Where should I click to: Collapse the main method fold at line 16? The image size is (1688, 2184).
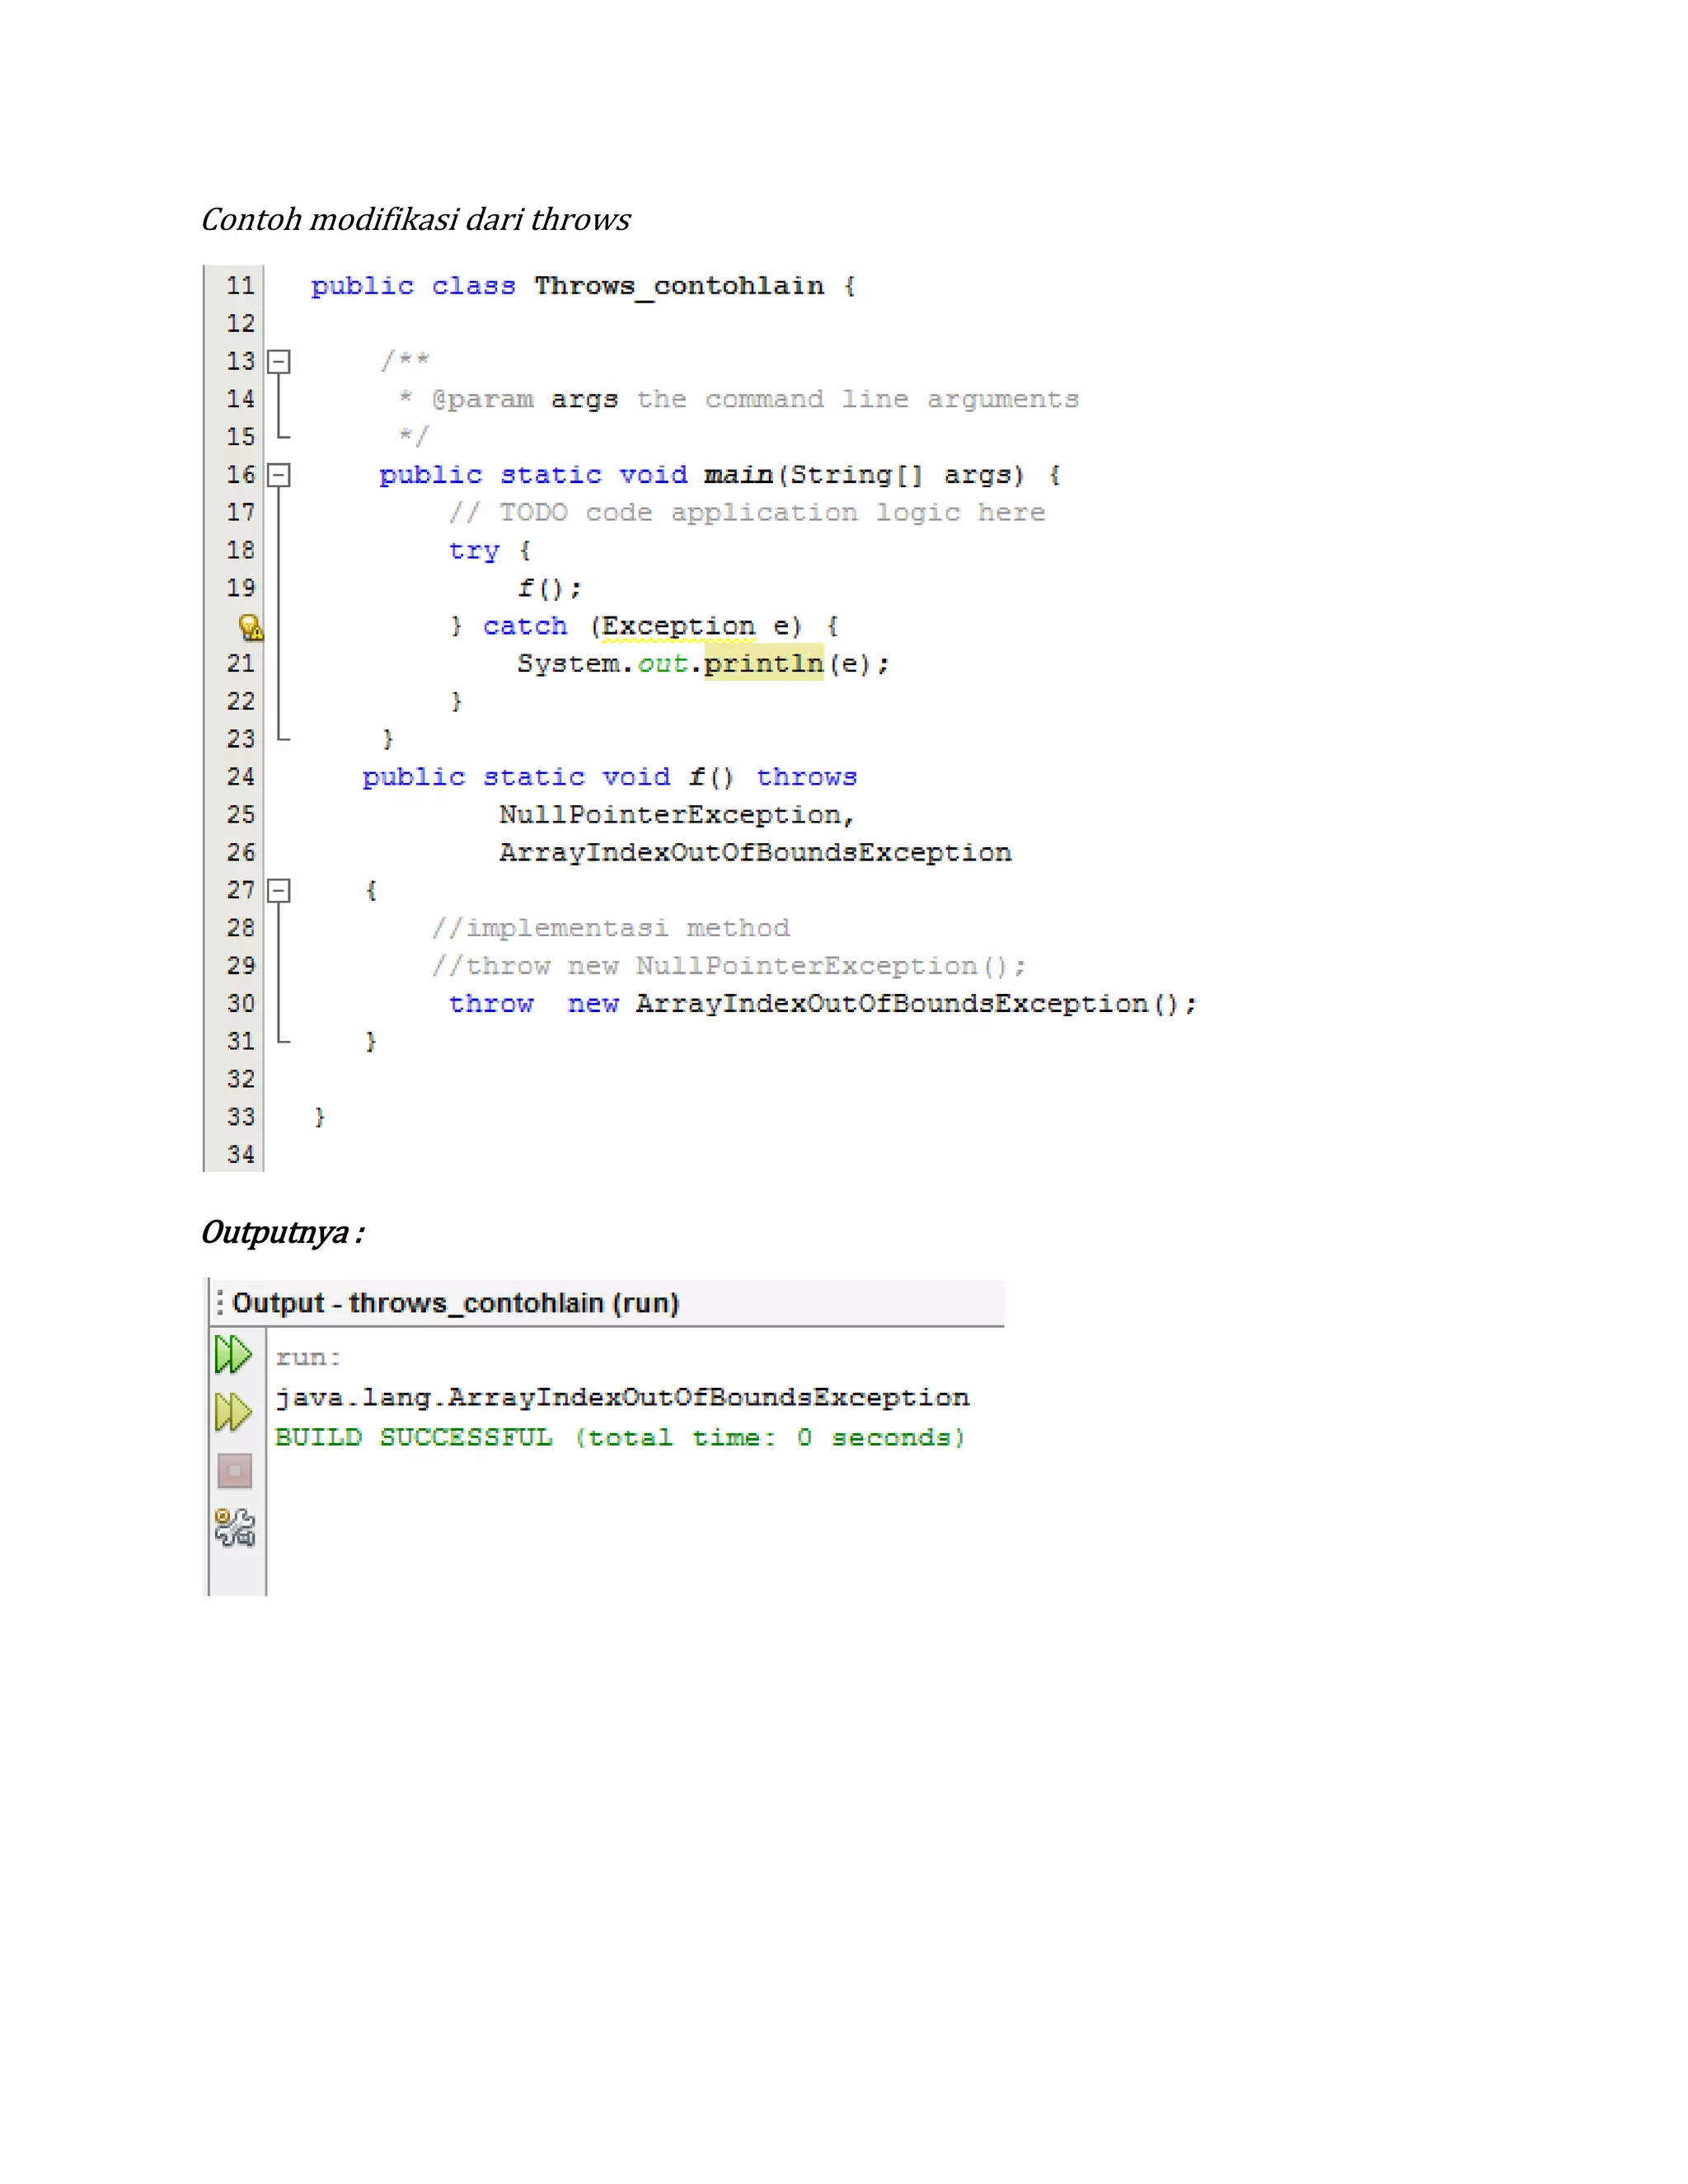[279, 474]
